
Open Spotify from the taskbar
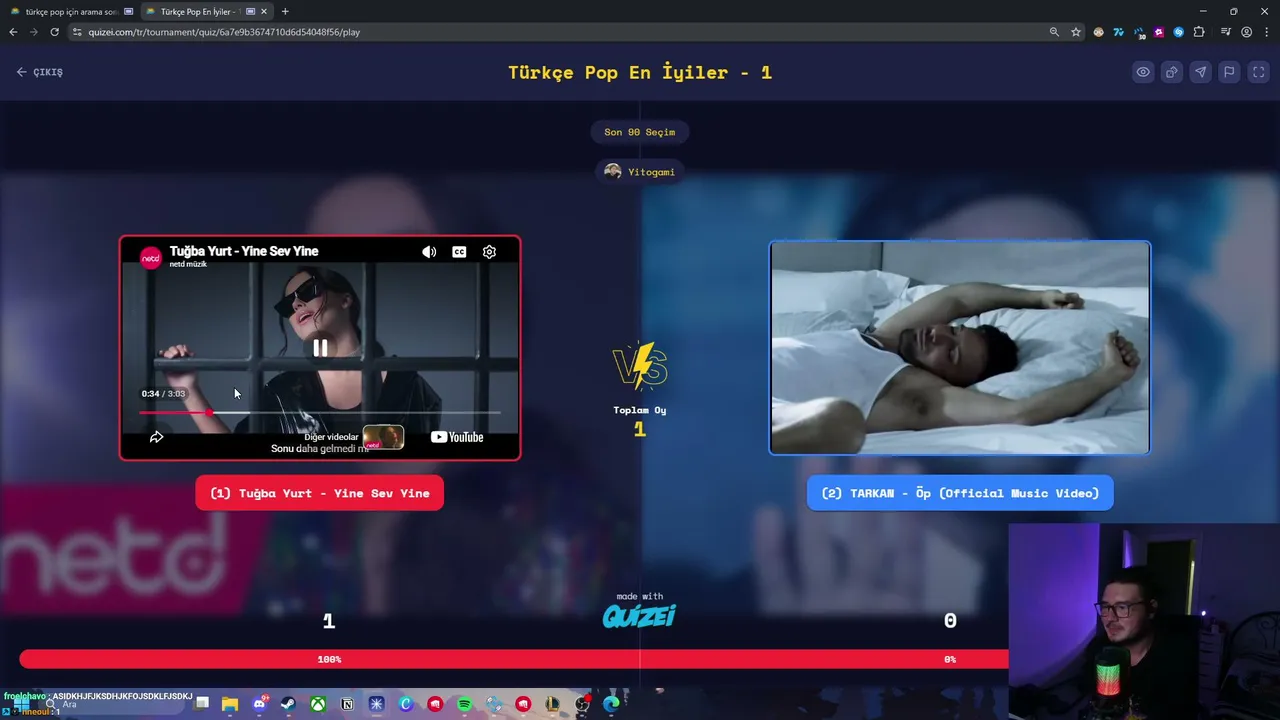(x=464, y=704)
